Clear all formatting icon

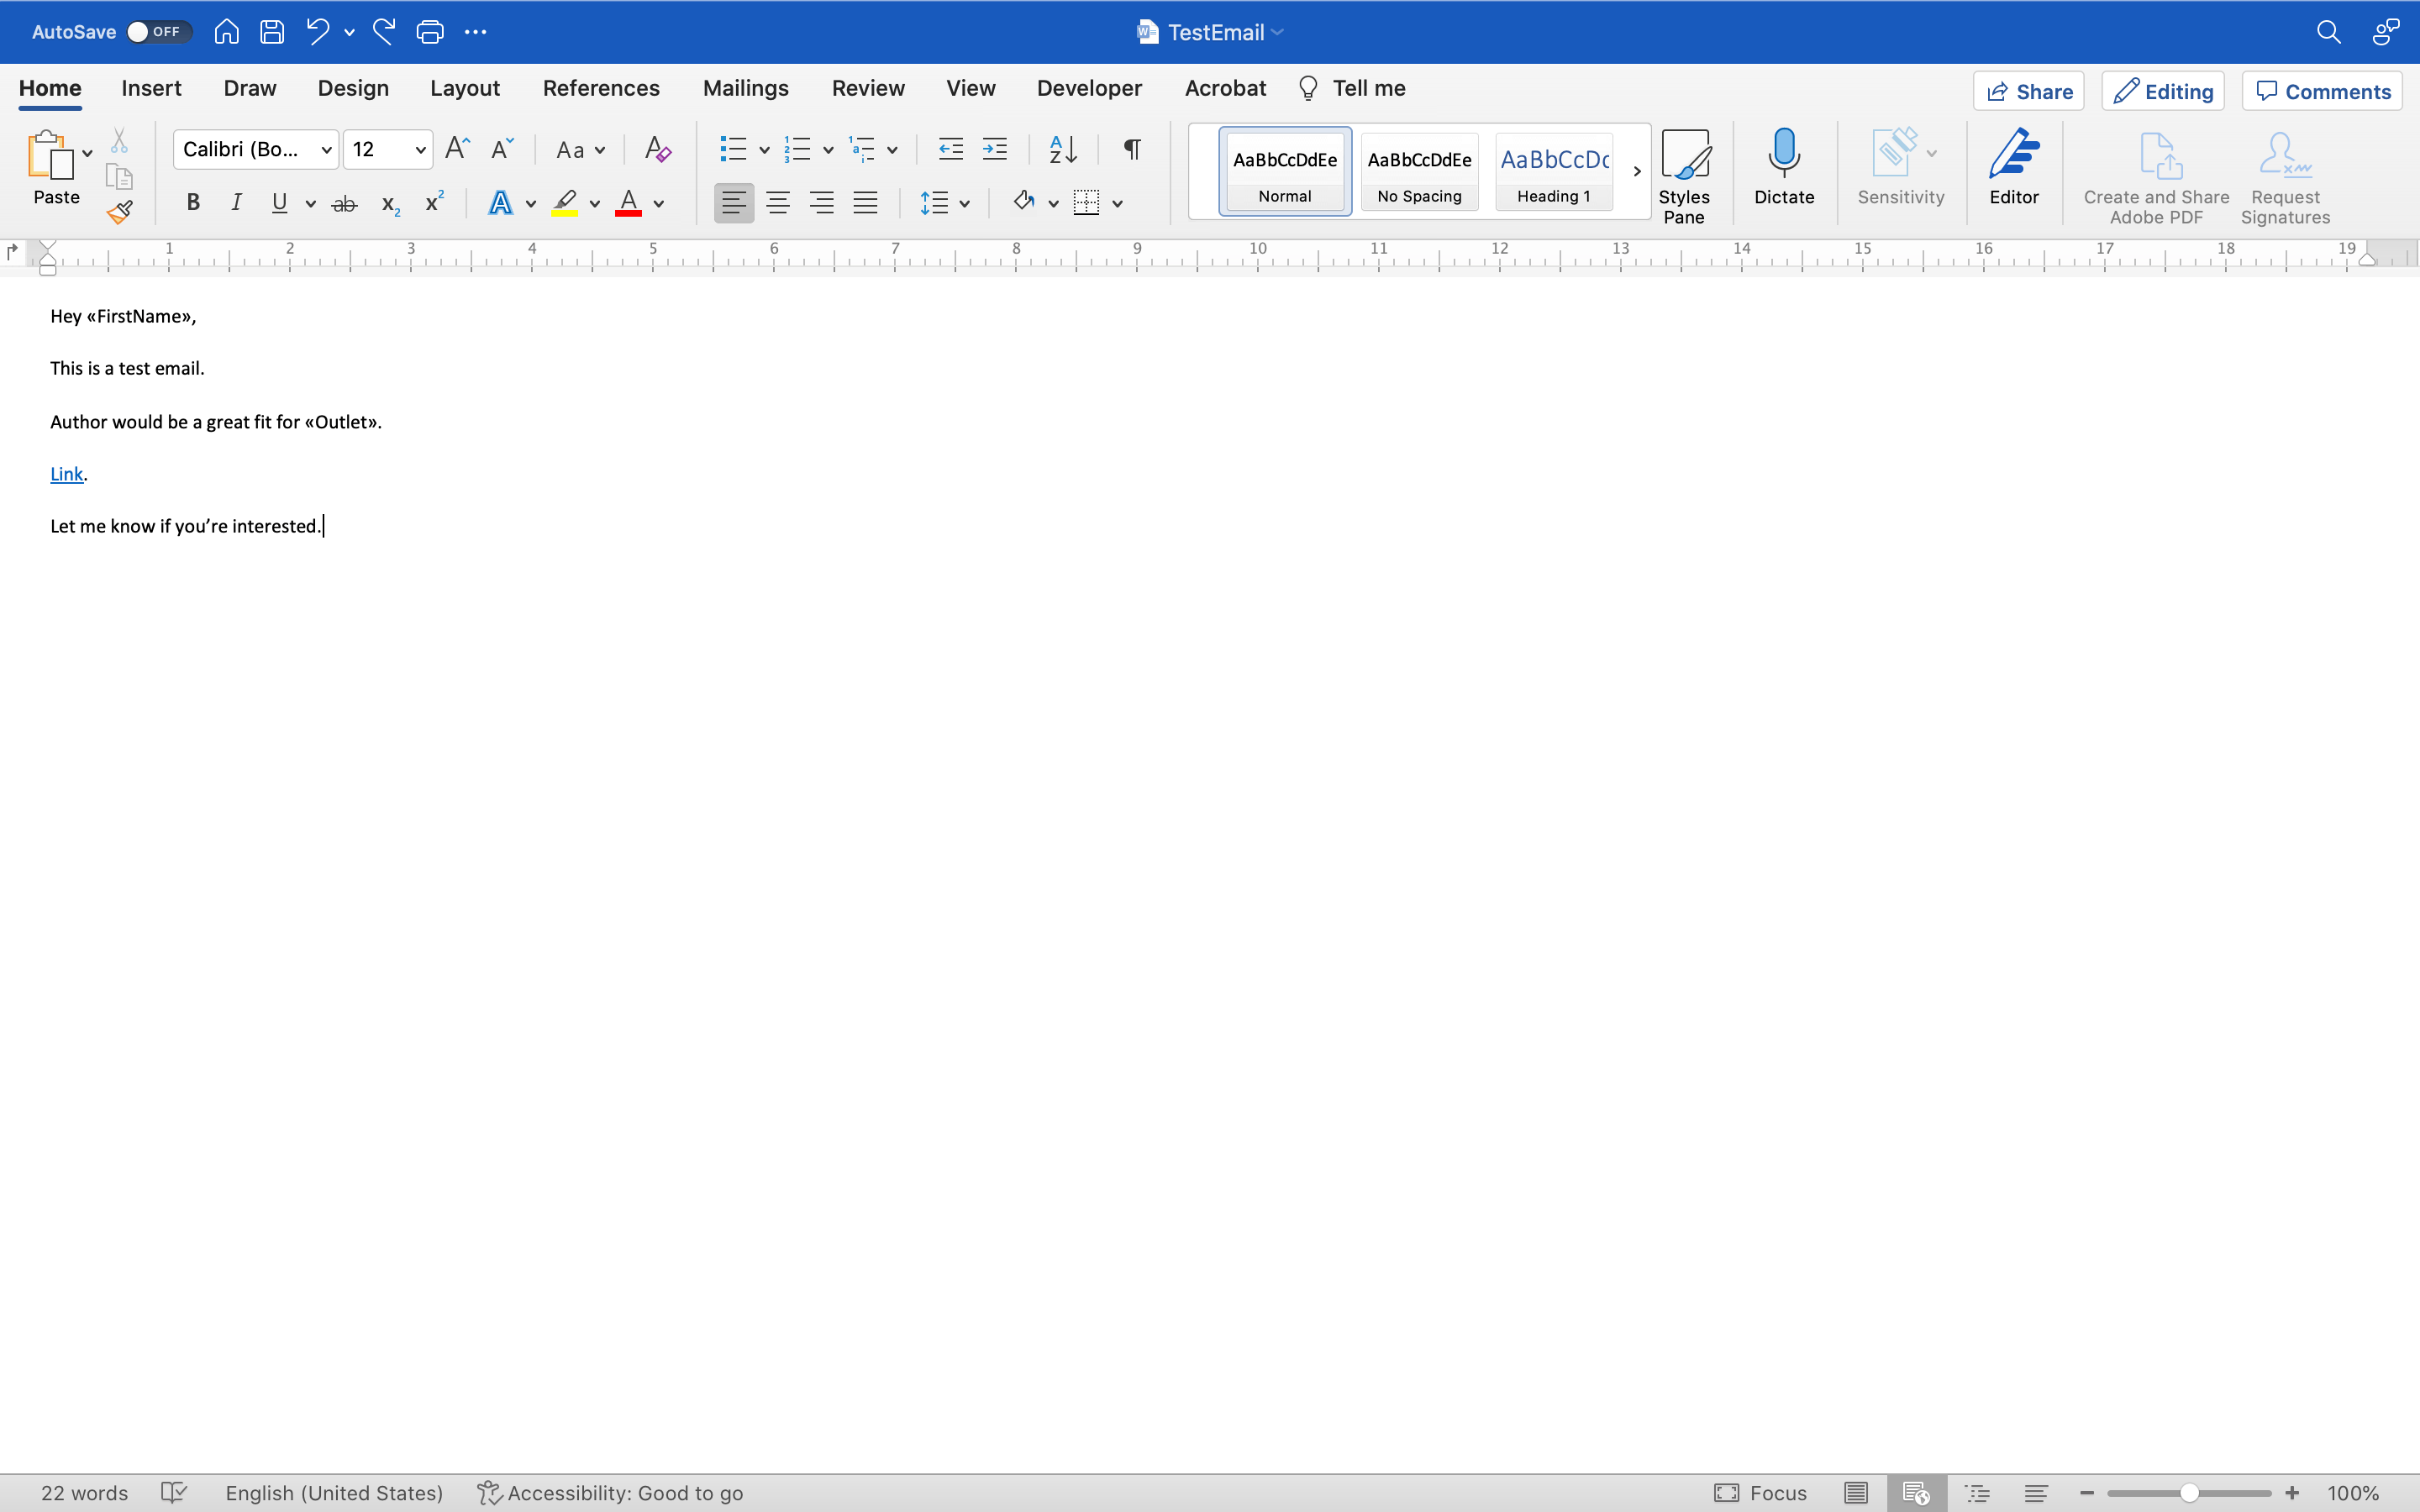[657, 149]
